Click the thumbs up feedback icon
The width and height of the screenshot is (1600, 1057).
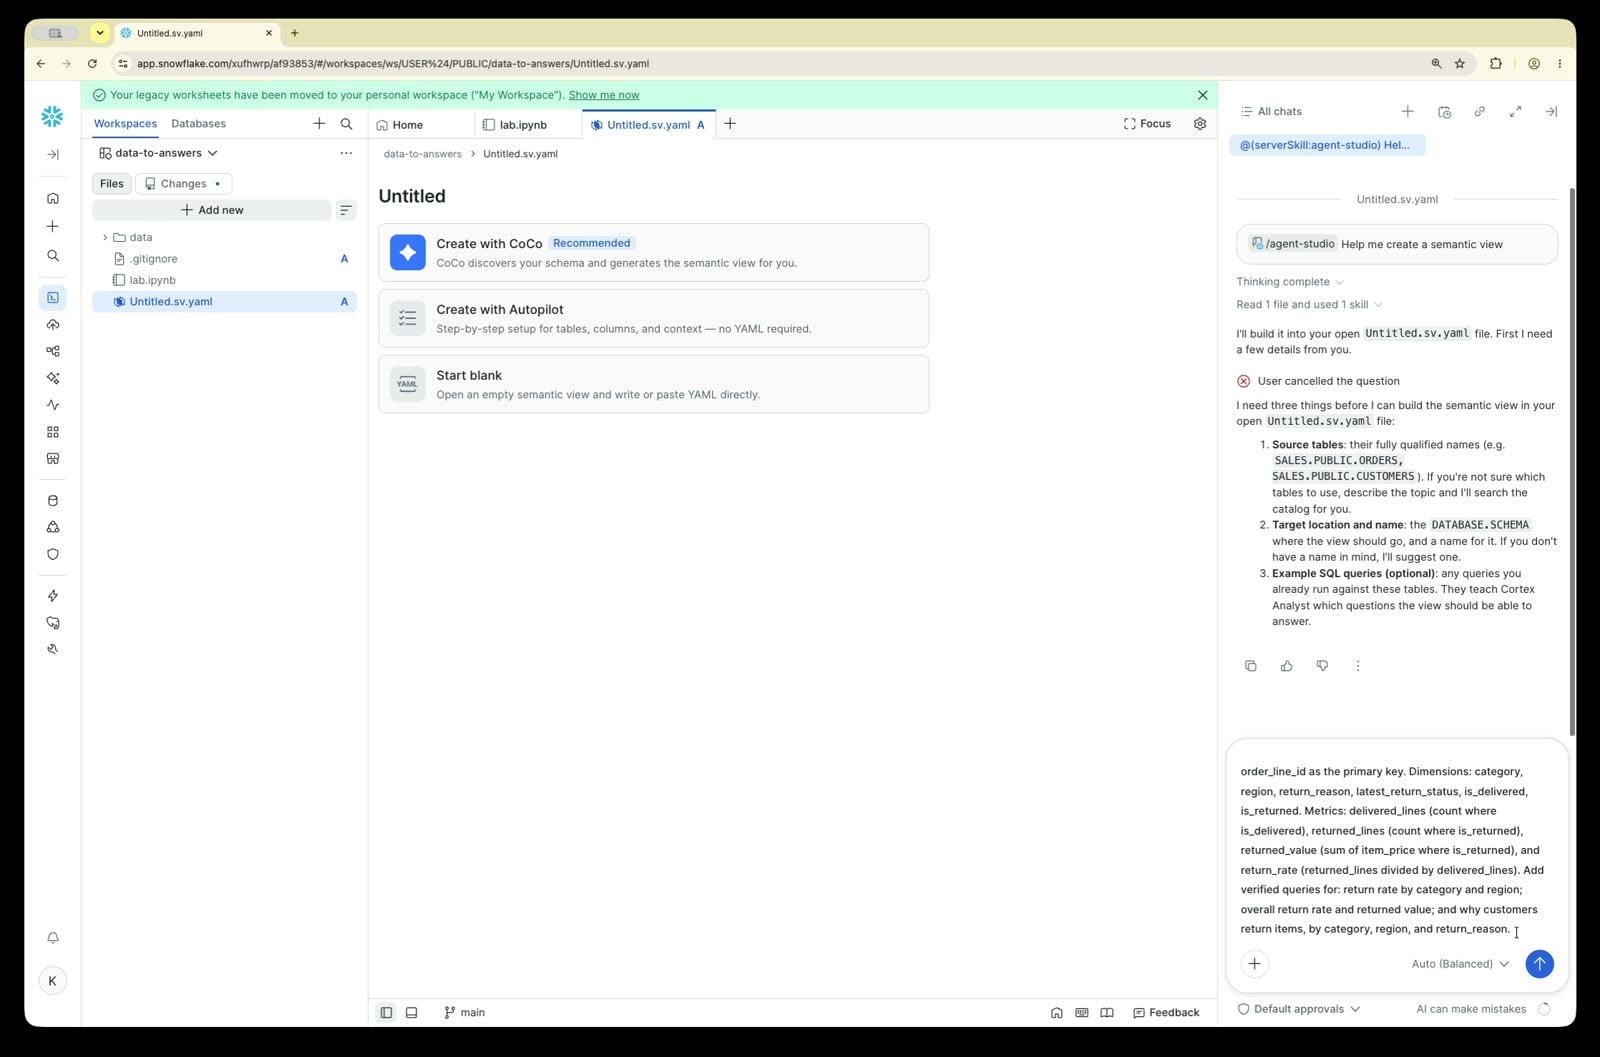click(1286, 666)
